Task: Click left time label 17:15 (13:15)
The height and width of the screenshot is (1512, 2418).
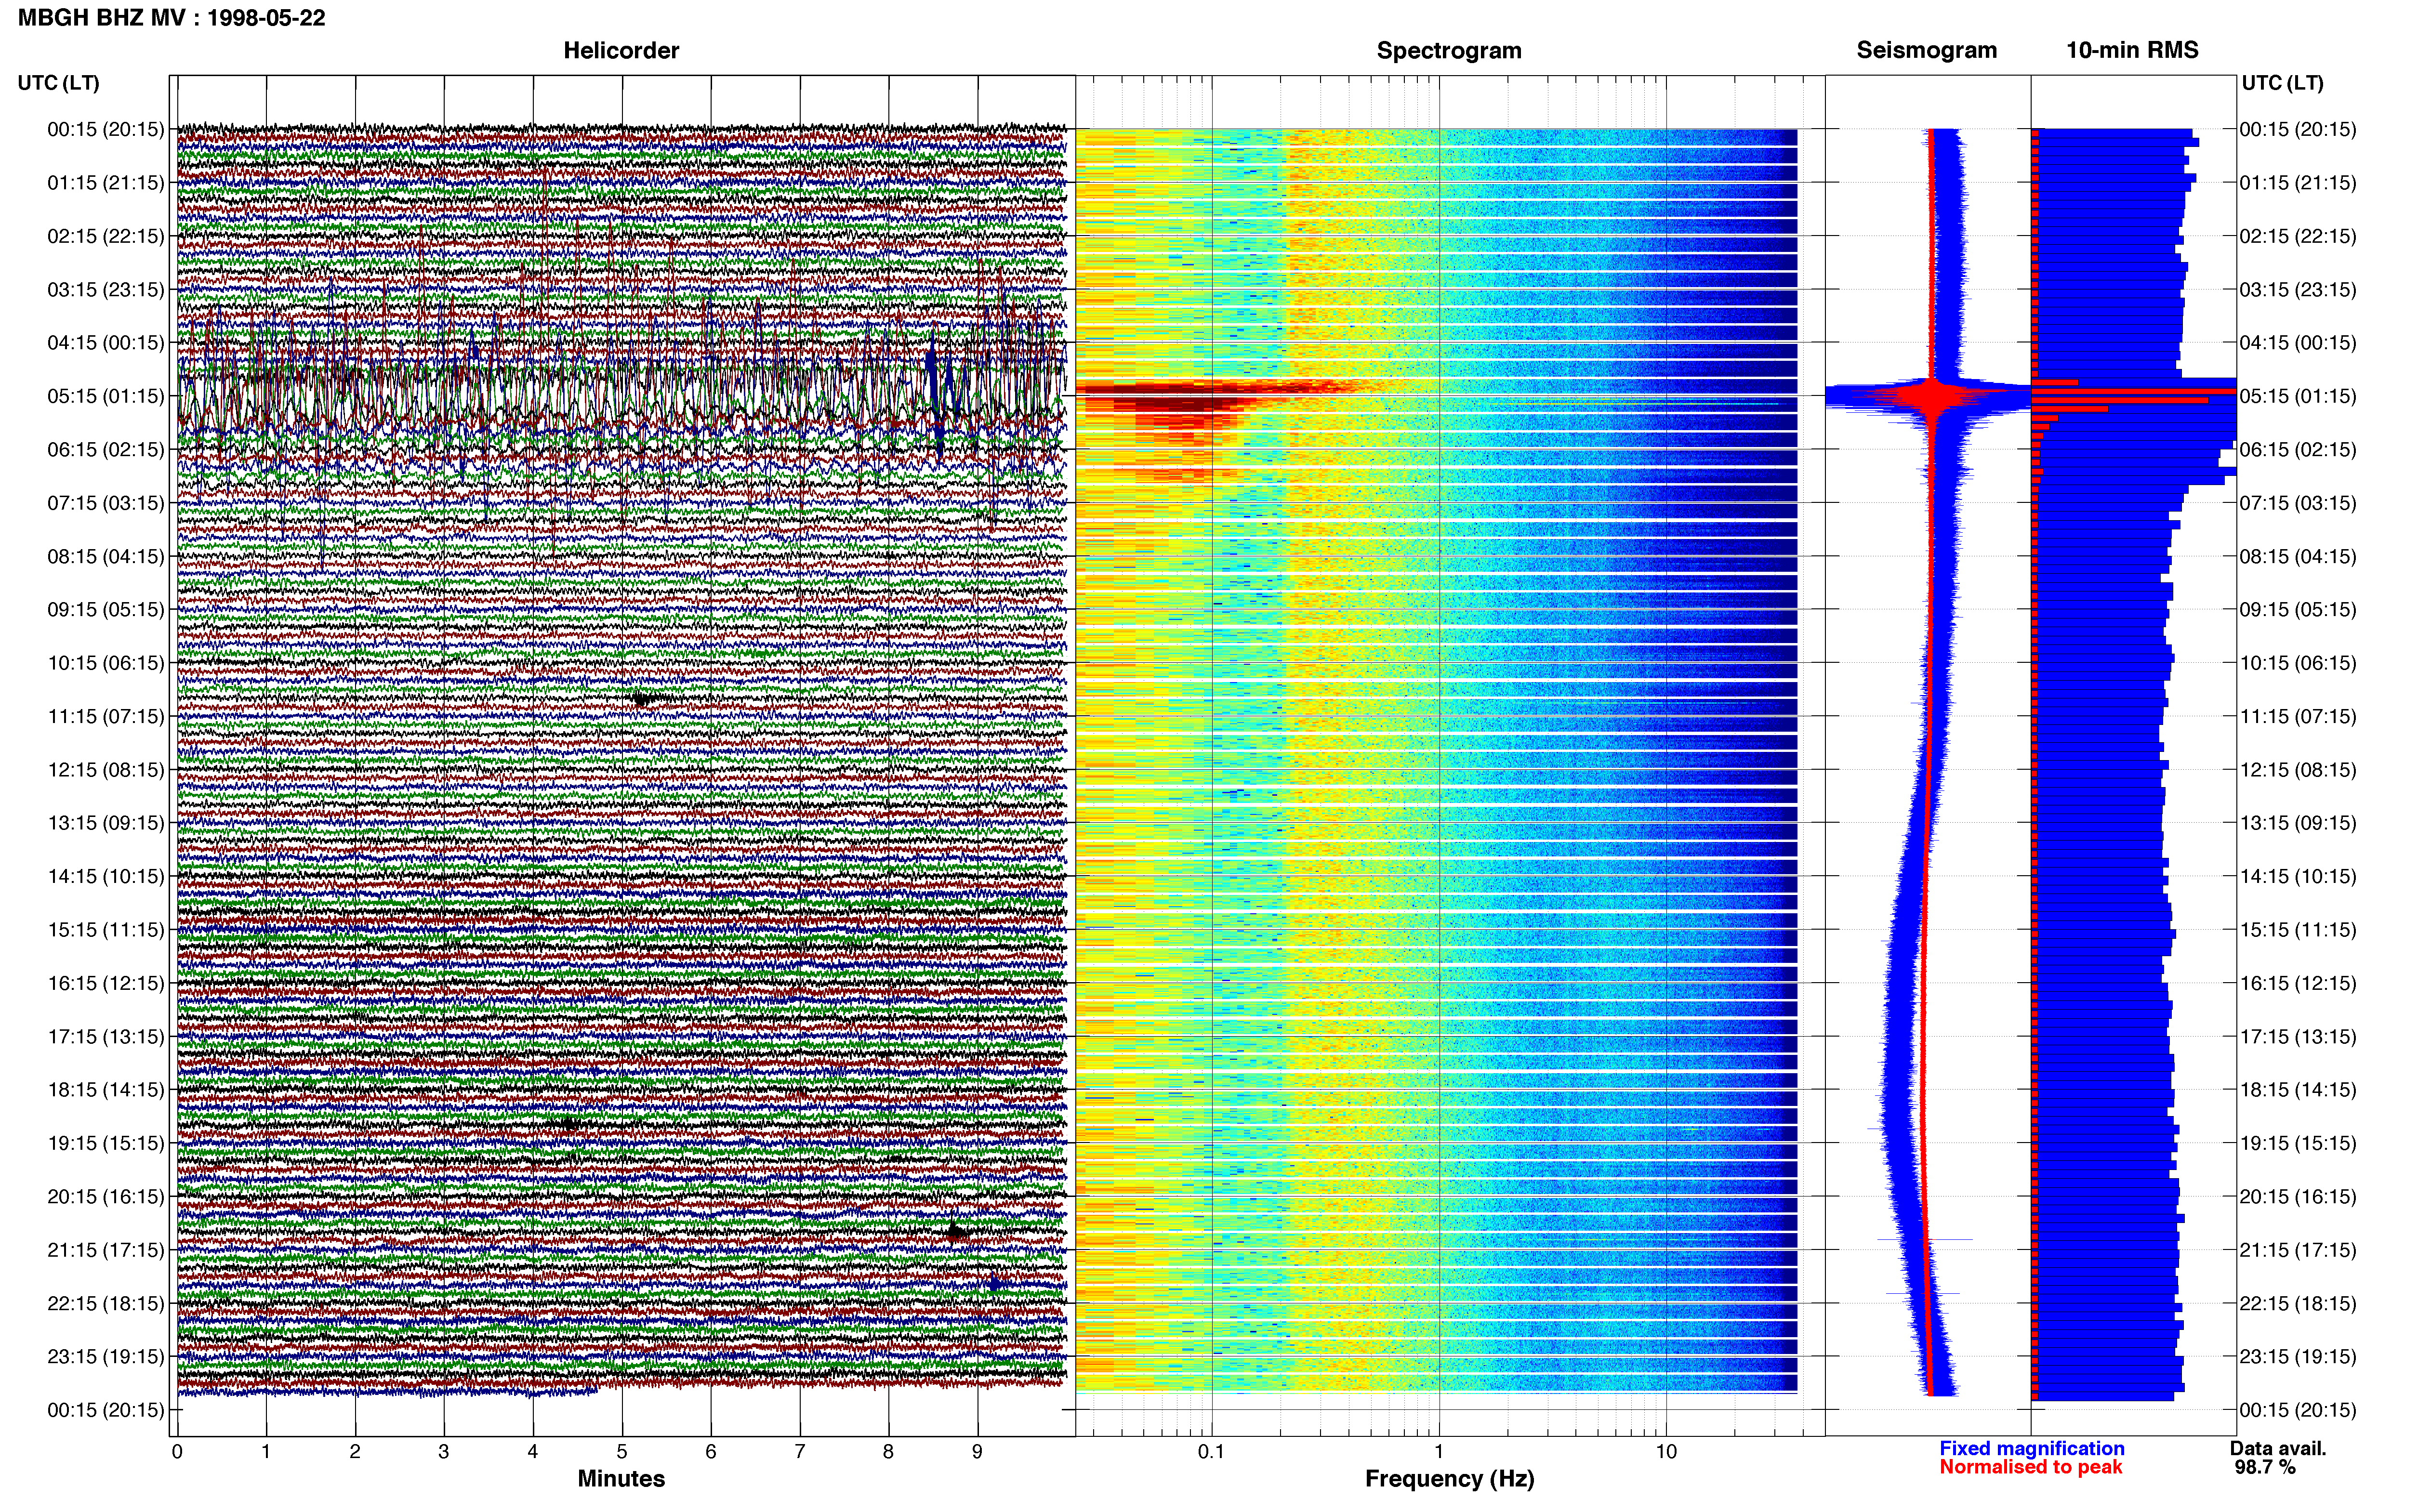Action: 106,1037
